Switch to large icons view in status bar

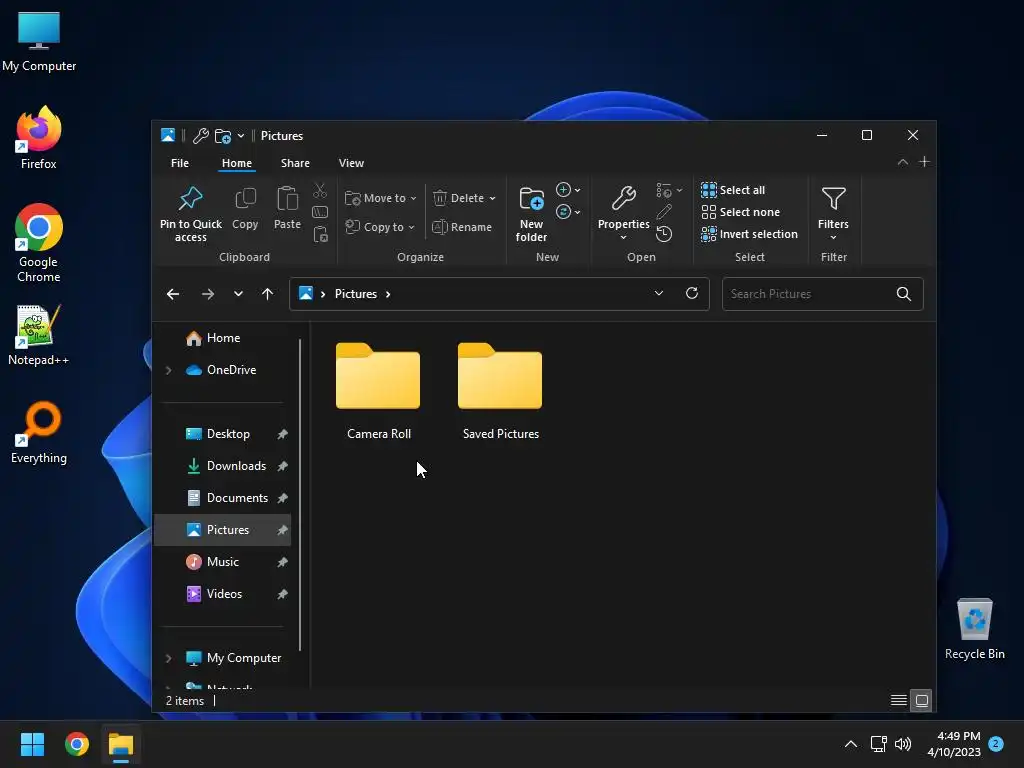click(921, 700)
